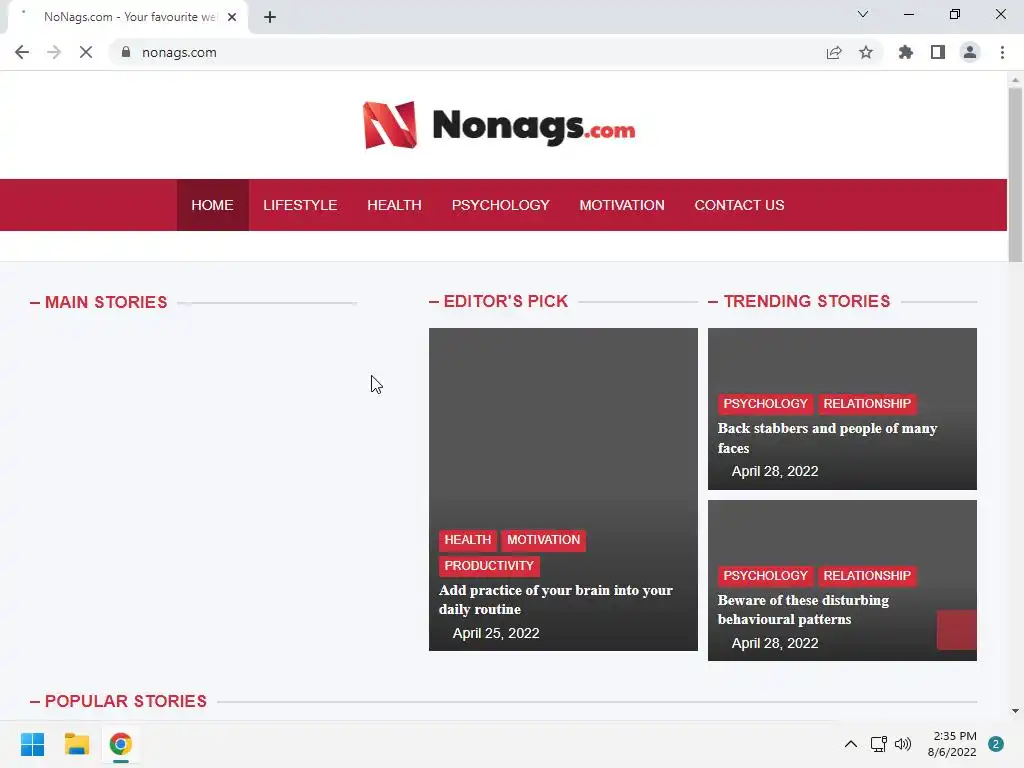The height and width of the screenshot is (768, 1024).
Task: Click the NoNags.com browser tab
Action: [x=127, y=17]
